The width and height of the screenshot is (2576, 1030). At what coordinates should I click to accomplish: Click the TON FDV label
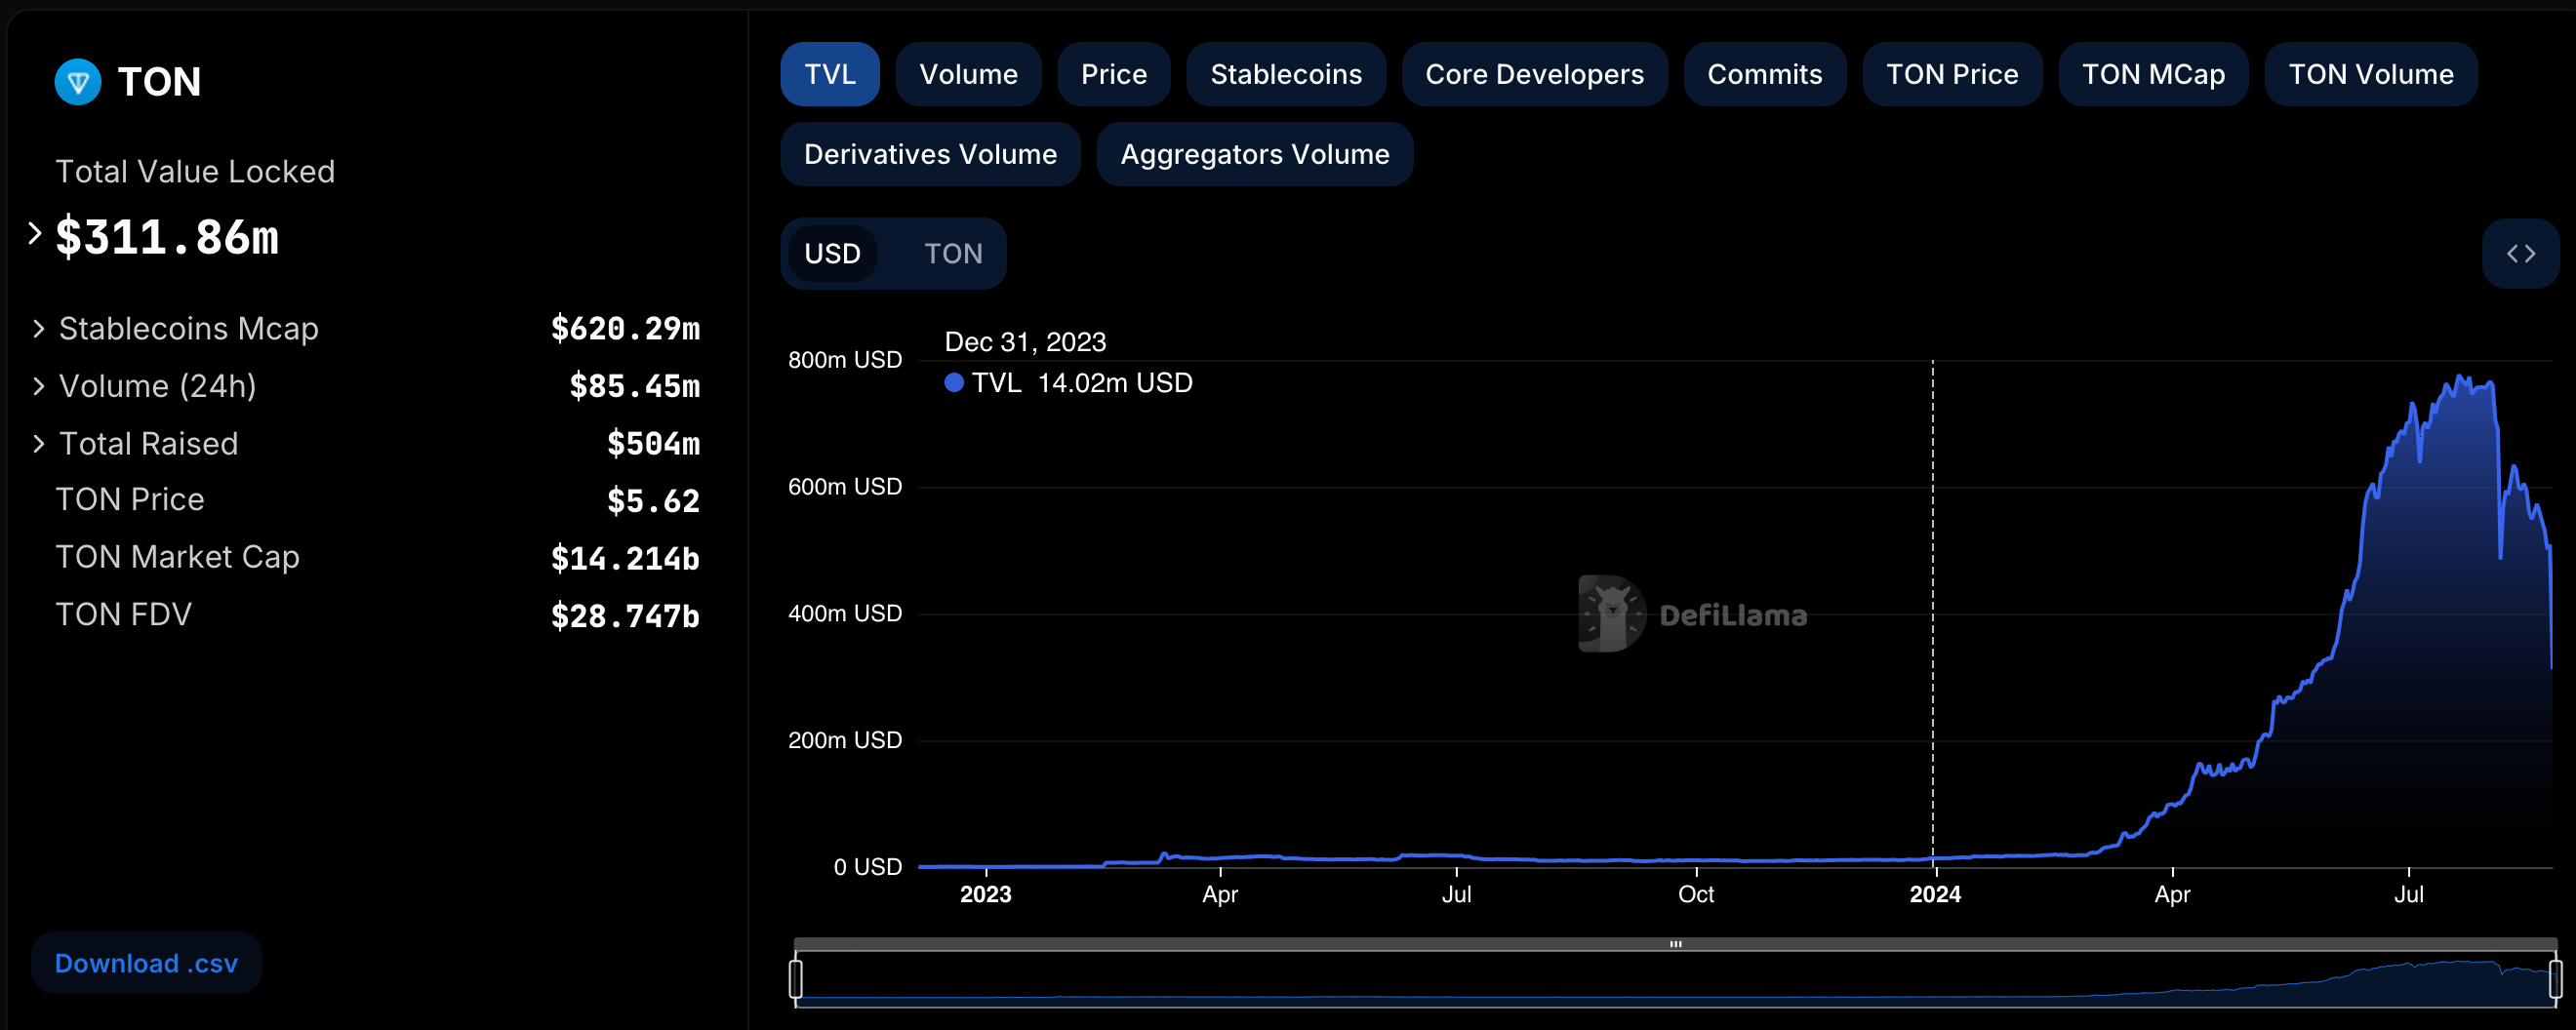click(123, 615)
